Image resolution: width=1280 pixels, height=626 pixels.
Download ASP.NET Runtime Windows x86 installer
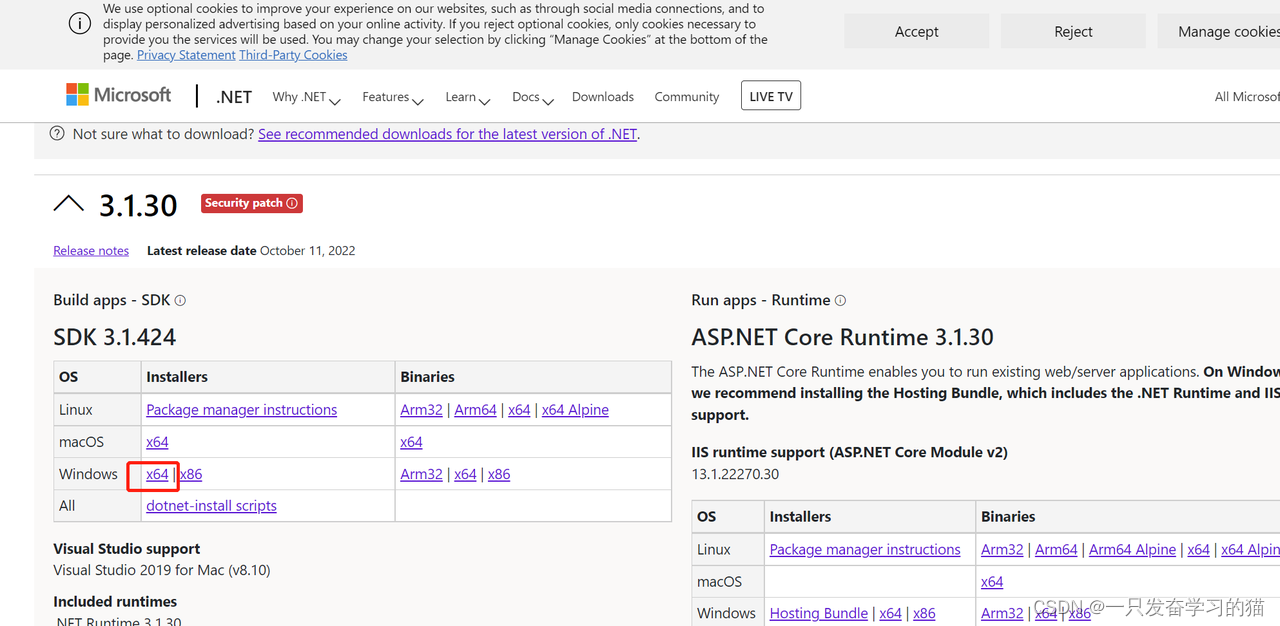[924, 614]
